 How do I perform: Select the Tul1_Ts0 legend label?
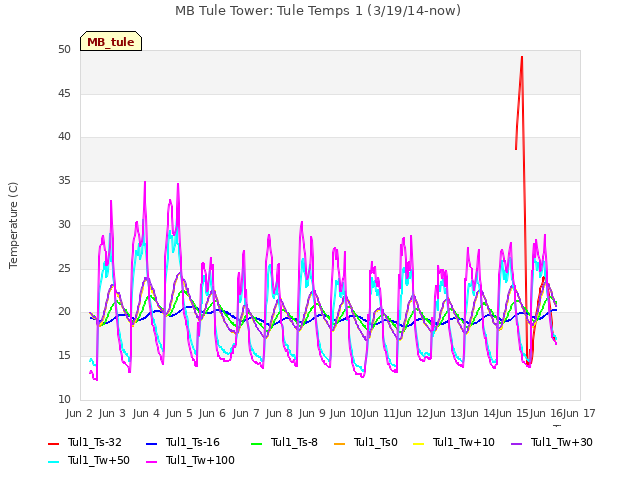point(376,442)
